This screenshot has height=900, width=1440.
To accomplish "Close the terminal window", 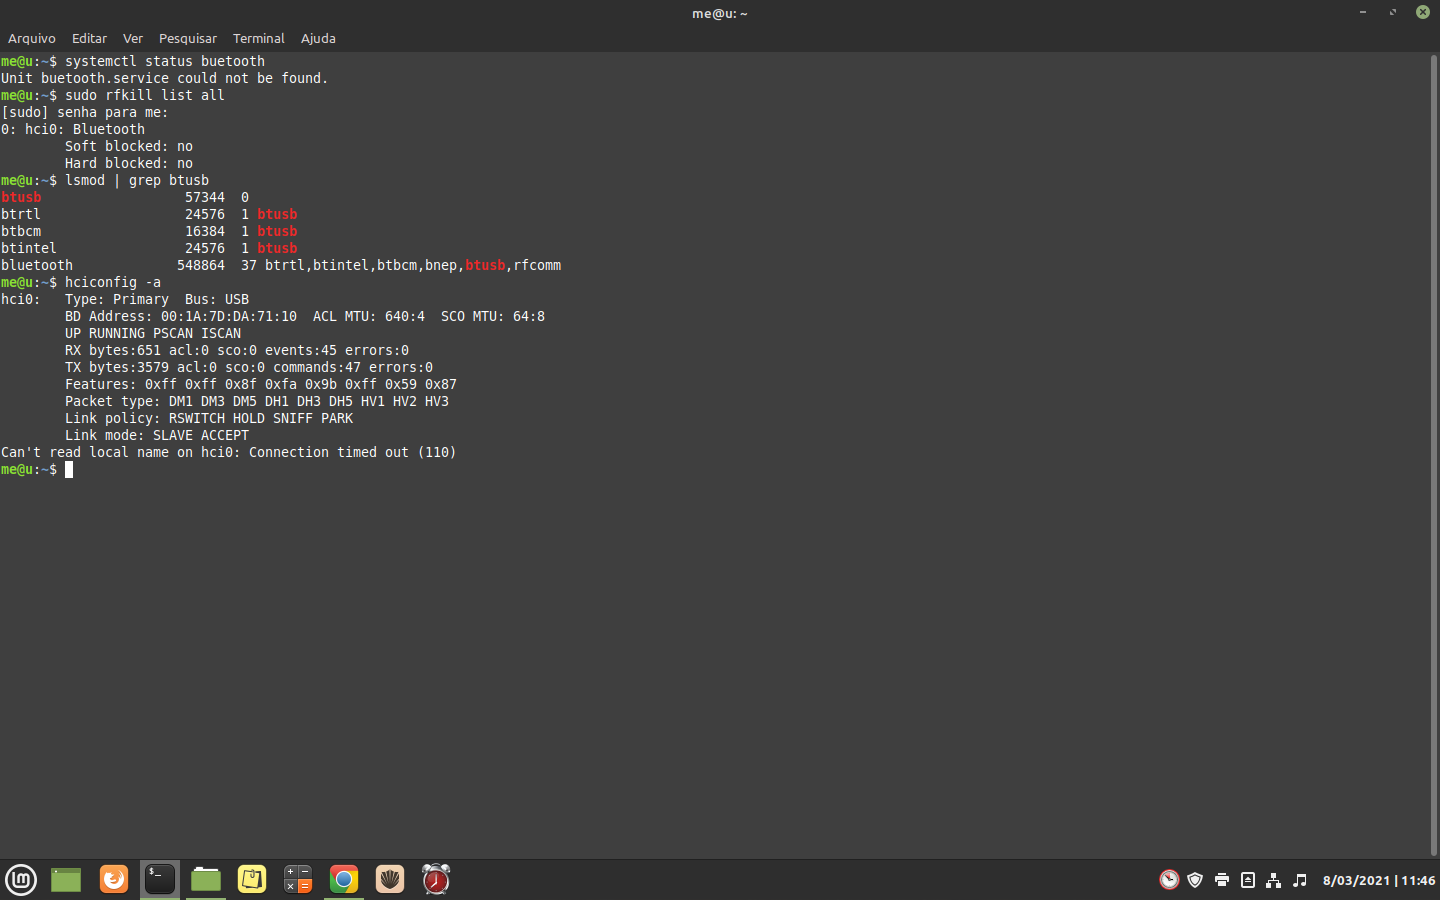I will (1422, 12).
